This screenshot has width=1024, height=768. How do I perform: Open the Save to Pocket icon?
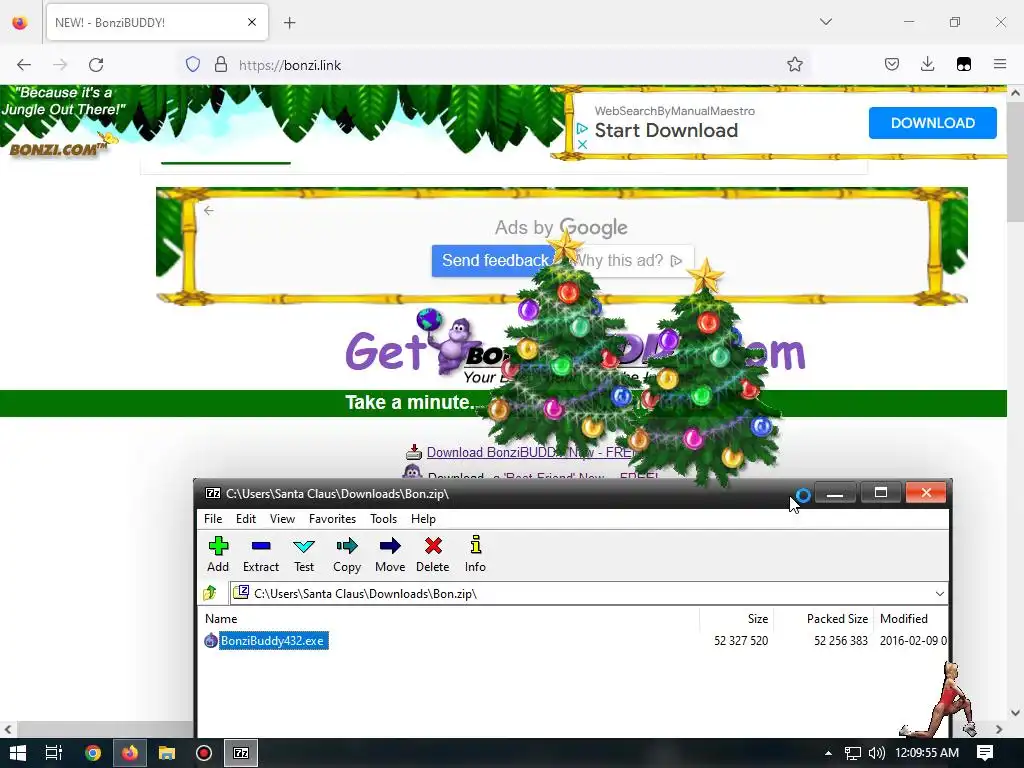pos(892,64)
